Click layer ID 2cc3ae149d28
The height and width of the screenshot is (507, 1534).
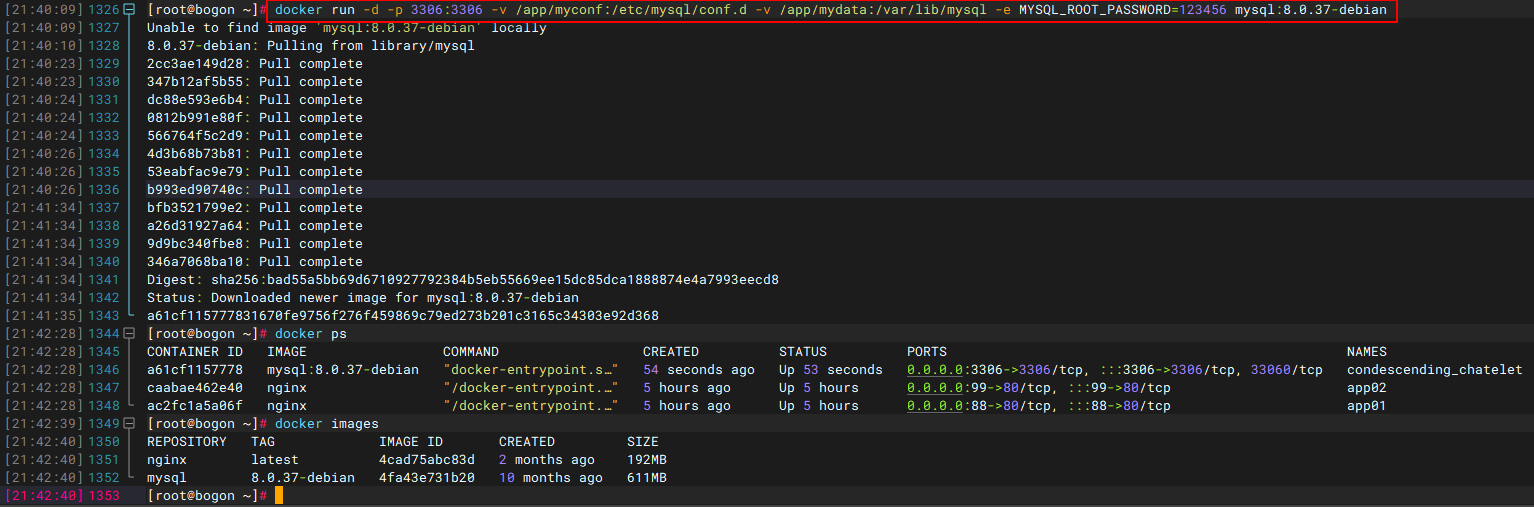[x=195, y=64]
